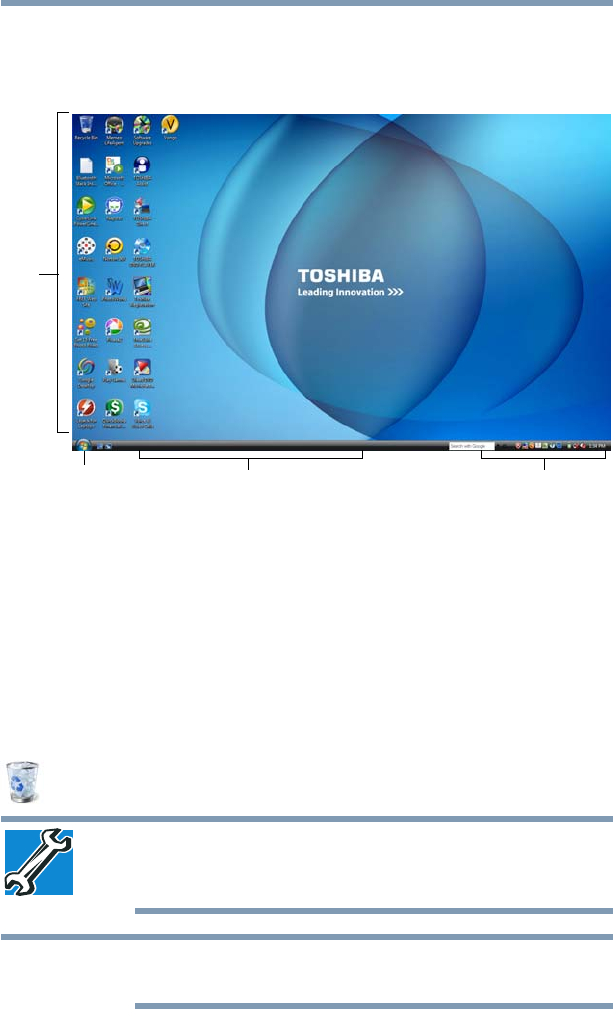Open the Napster cat-face desktop shortcut
The height and width of the screenshot is (1019, 613).
[114, 209]
